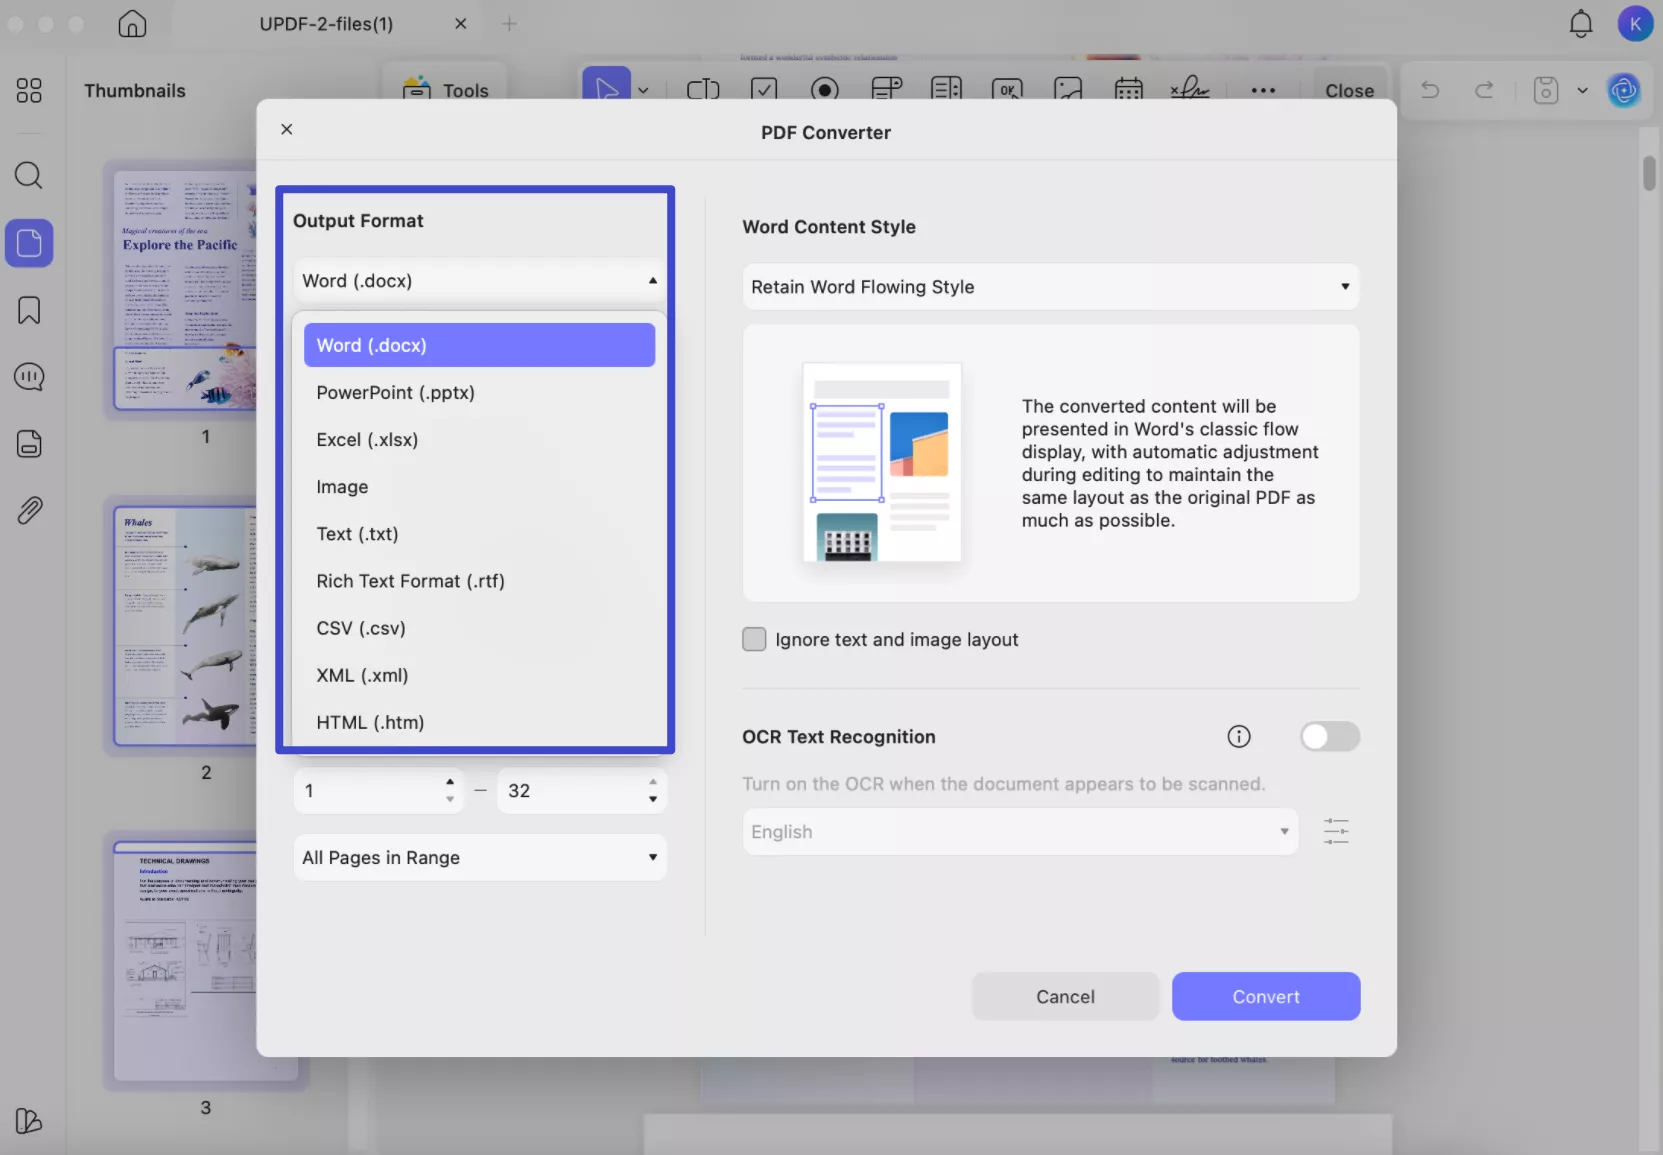The height and width of the screenshot is (1155, 1663).
Task: Click the Tools tab
Action: (x=446, y=90)
